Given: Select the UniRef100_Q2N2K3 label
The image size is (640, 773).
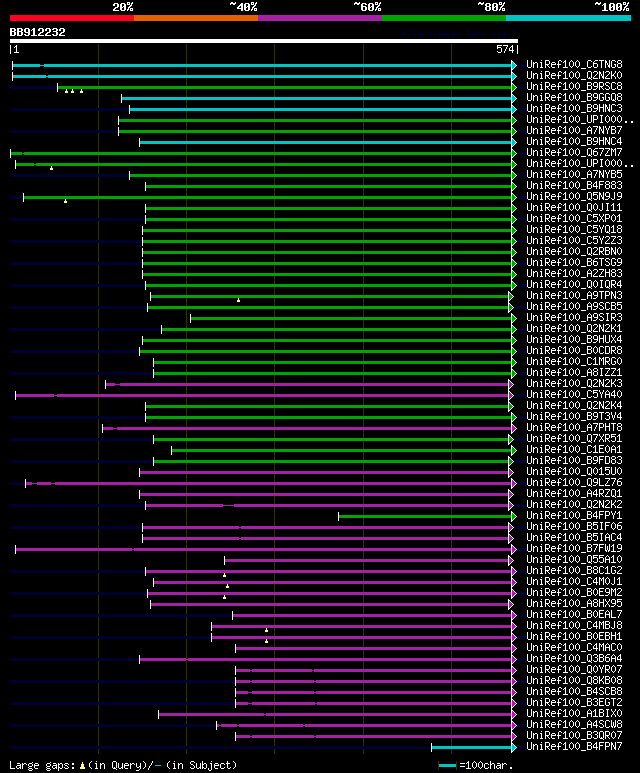Looking at the screenshot, I should [574, 384].
